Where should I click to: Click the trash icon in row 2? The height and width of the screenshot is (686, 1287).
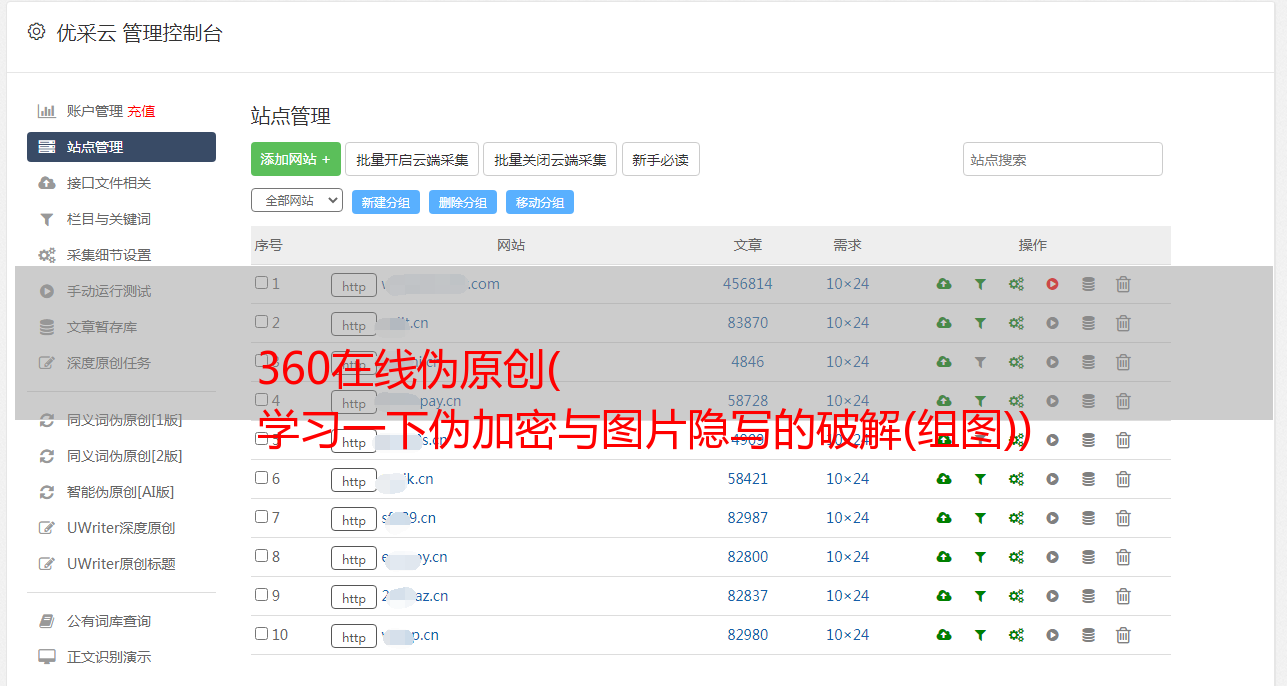(x=1123, y=323)
